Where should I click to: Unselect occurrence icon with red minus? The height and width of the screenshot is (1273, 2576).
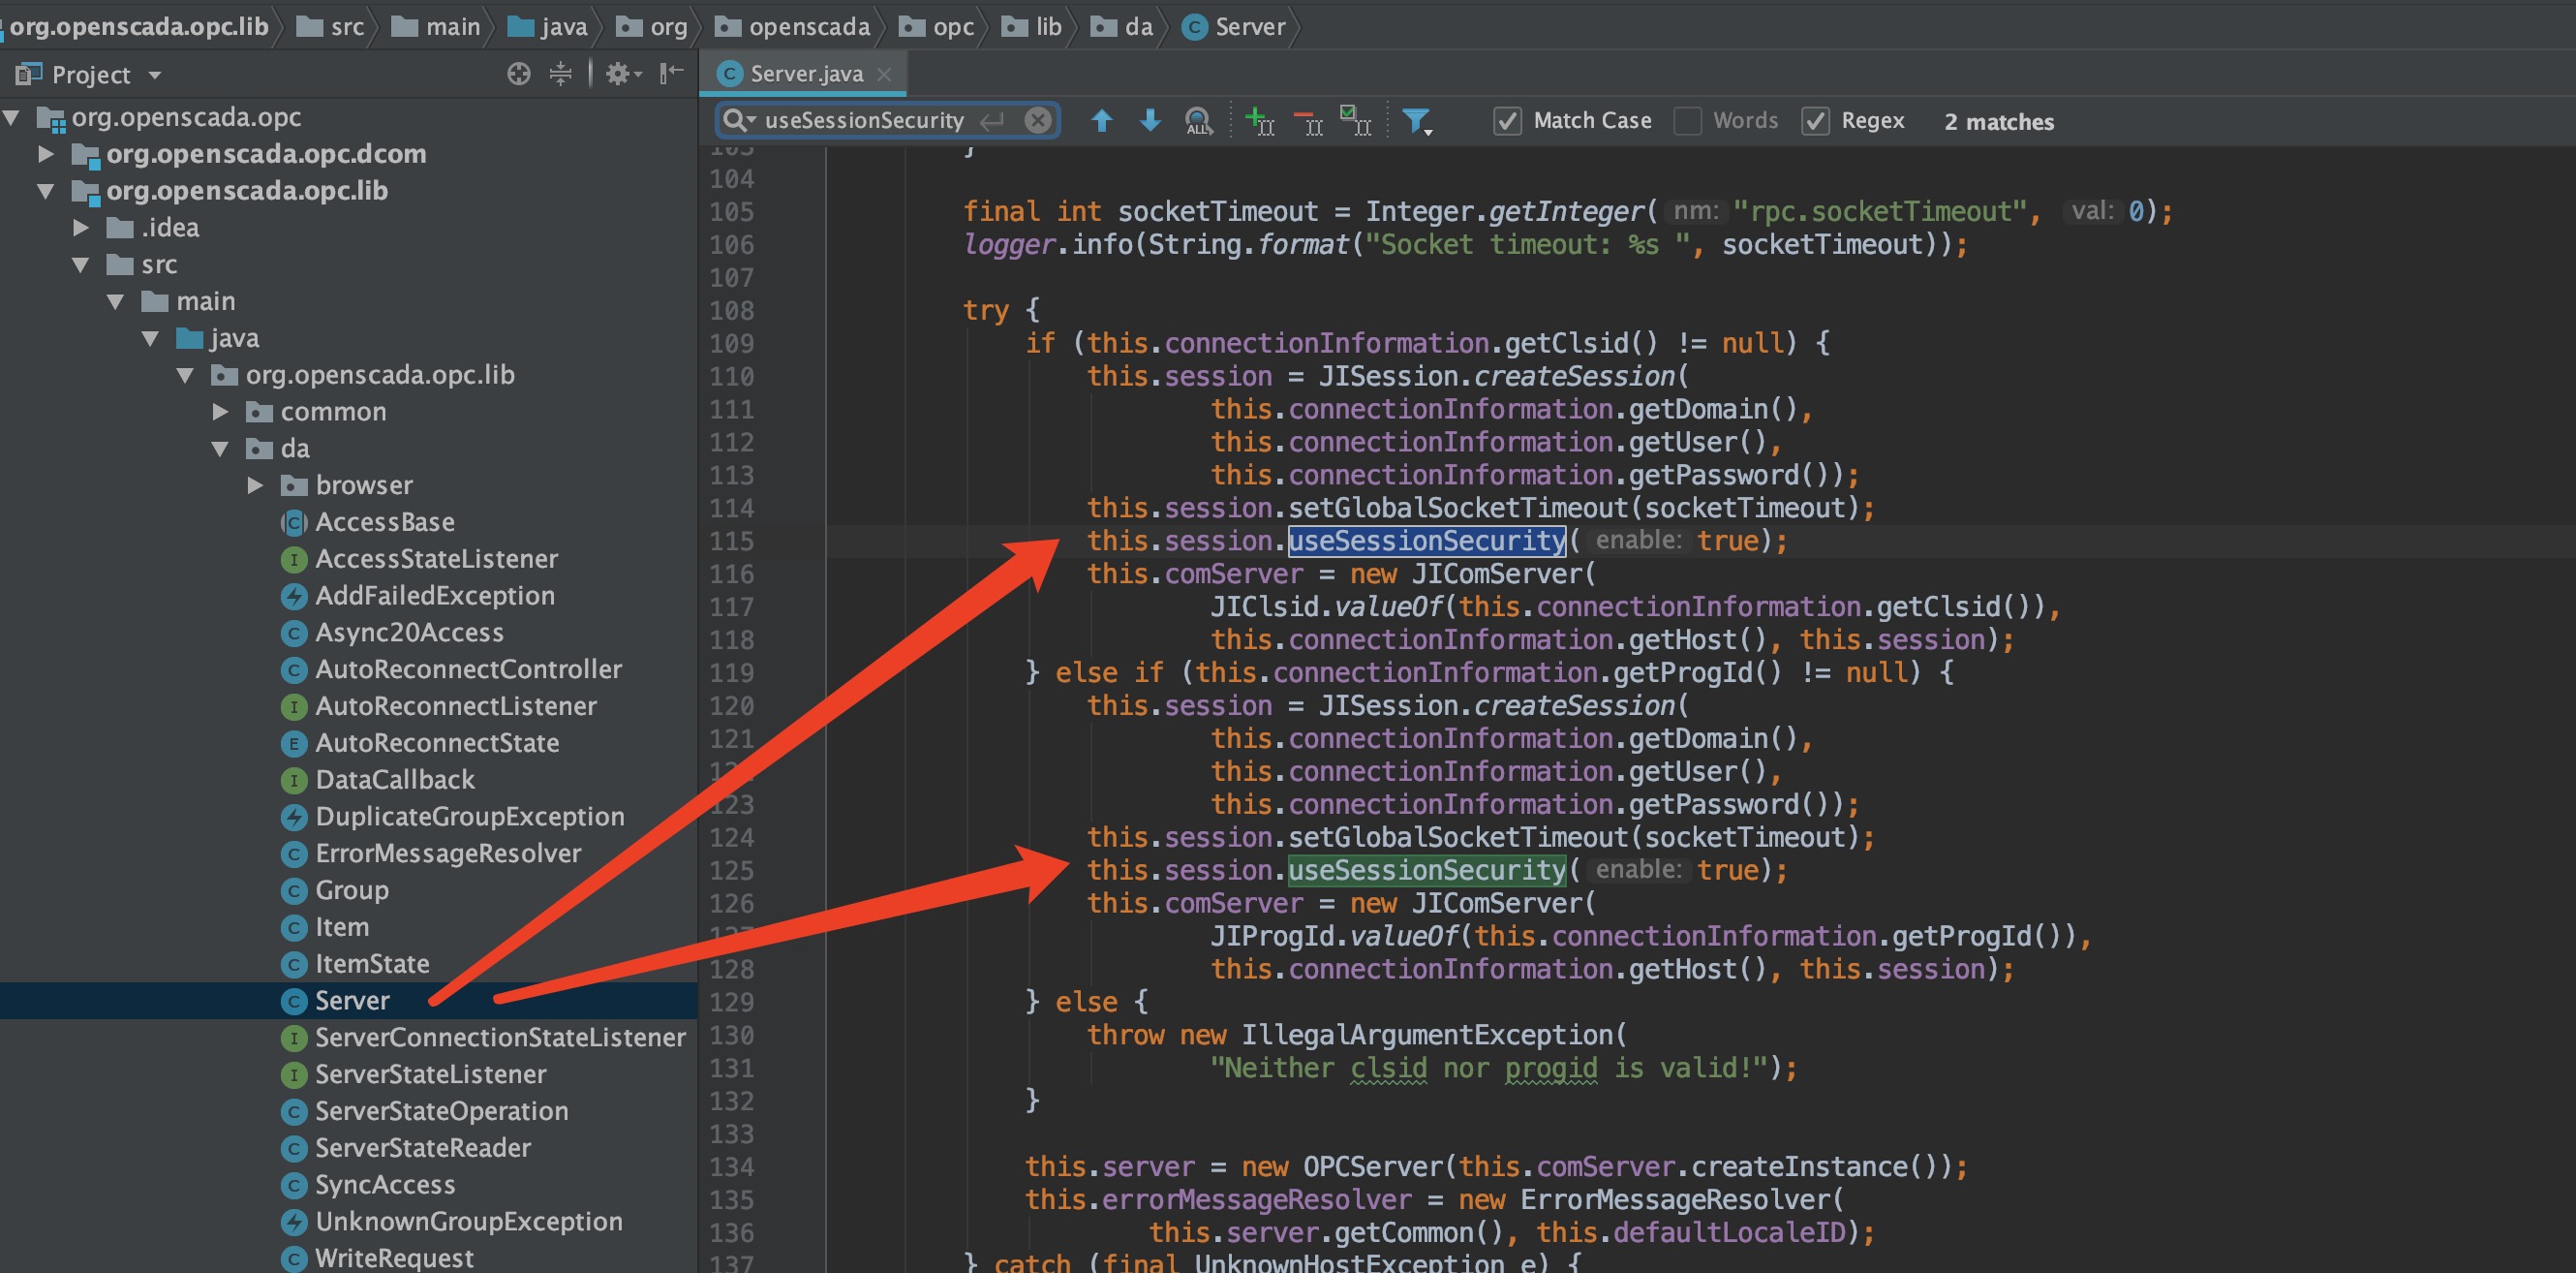point(1308,121)
